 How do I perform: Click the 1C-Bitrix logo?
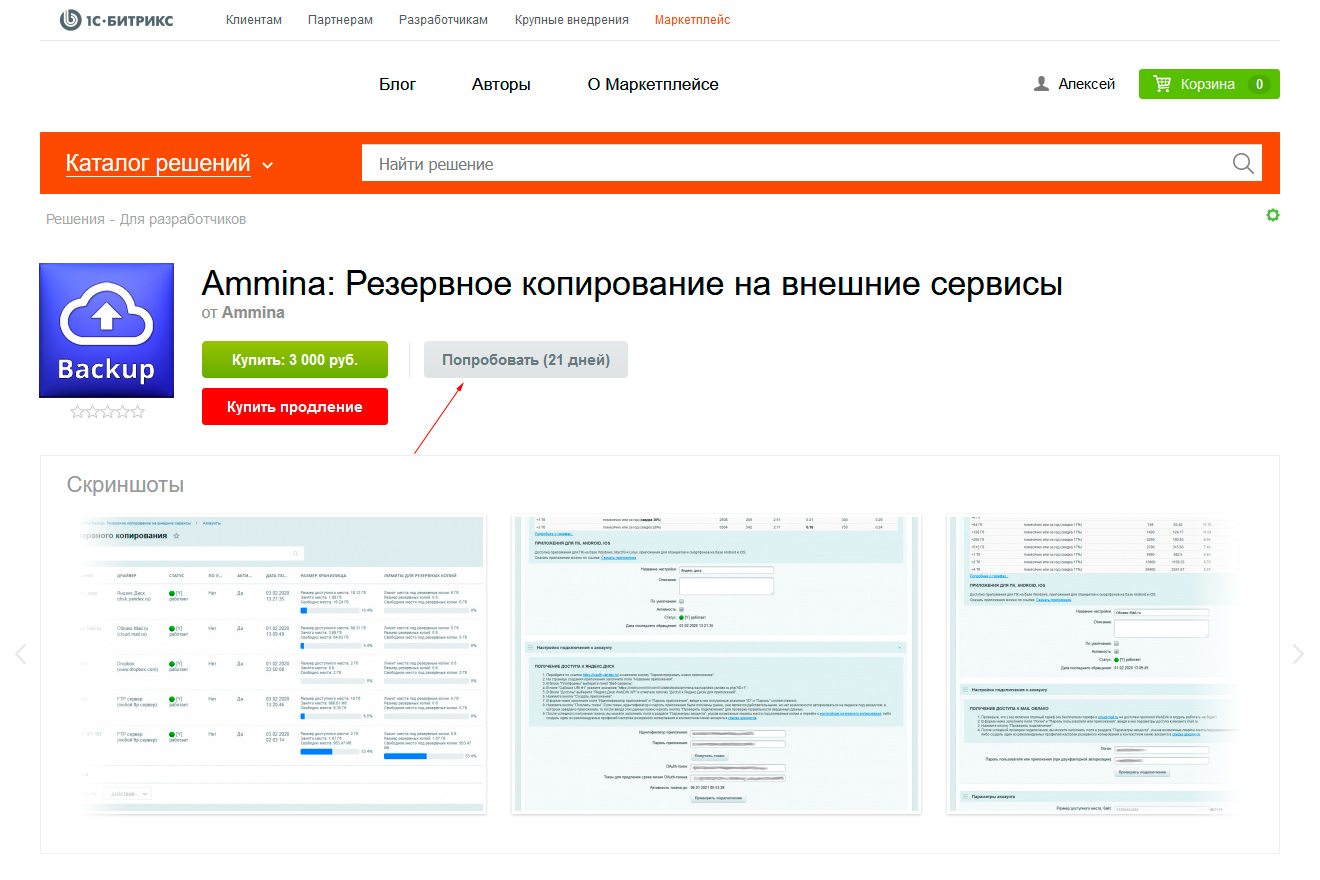point(116,20)
